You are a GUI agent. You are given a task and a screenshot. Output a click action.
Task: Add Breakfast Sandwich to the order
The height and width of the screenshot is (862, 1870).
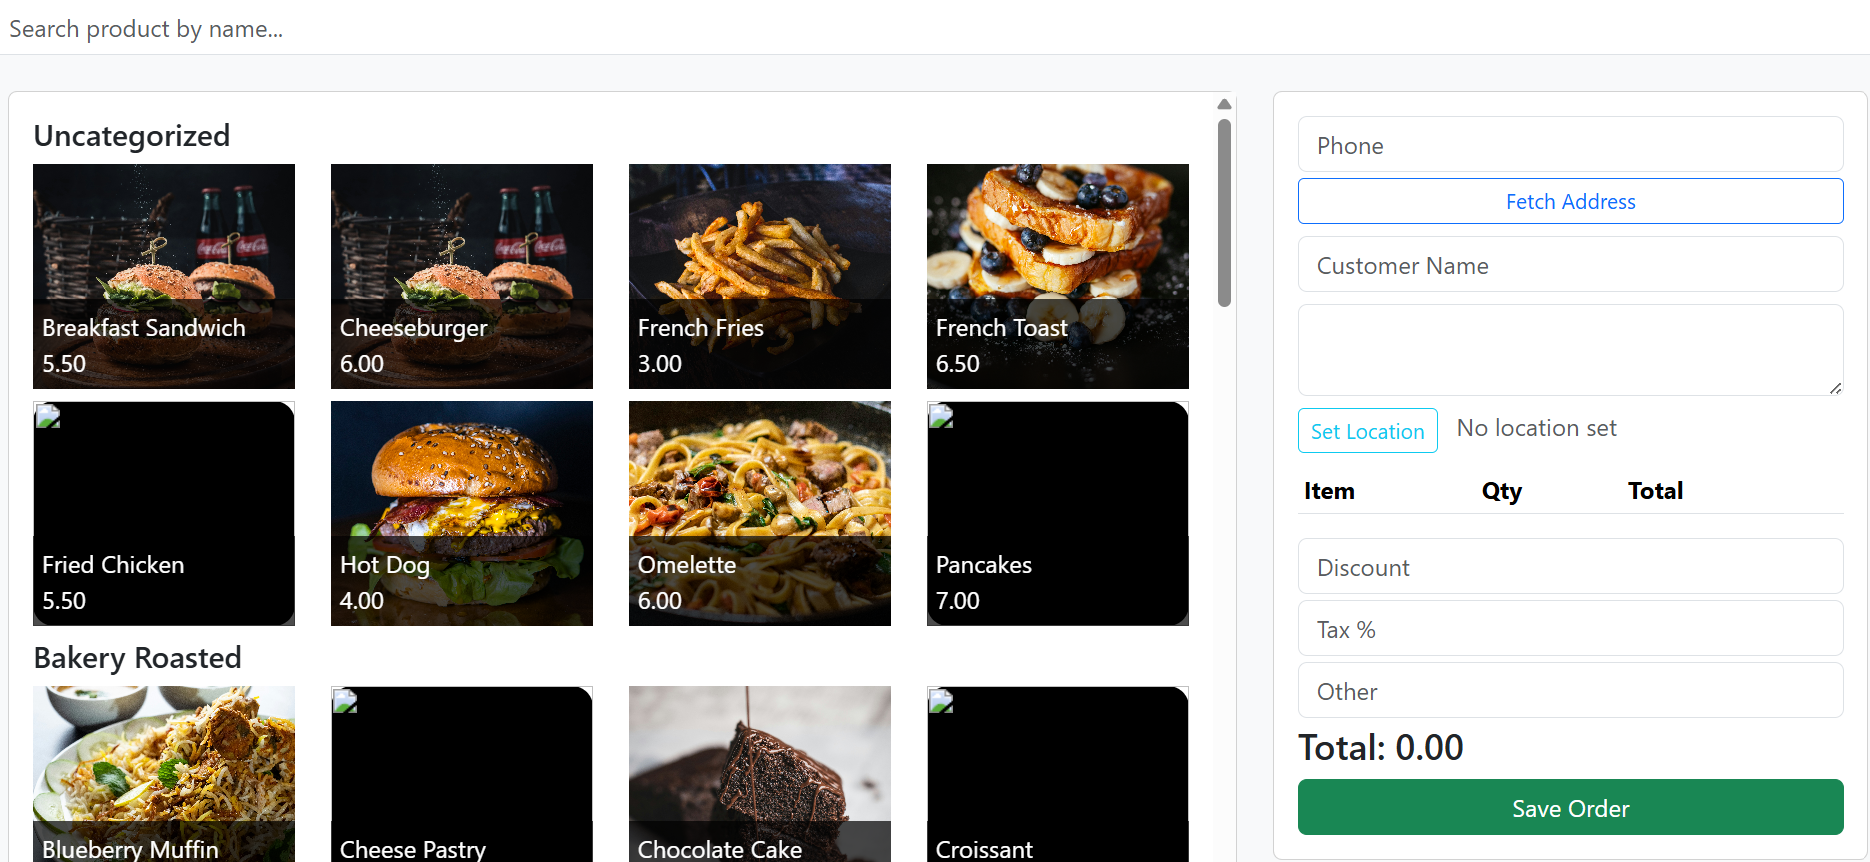(x=164, y=276)
